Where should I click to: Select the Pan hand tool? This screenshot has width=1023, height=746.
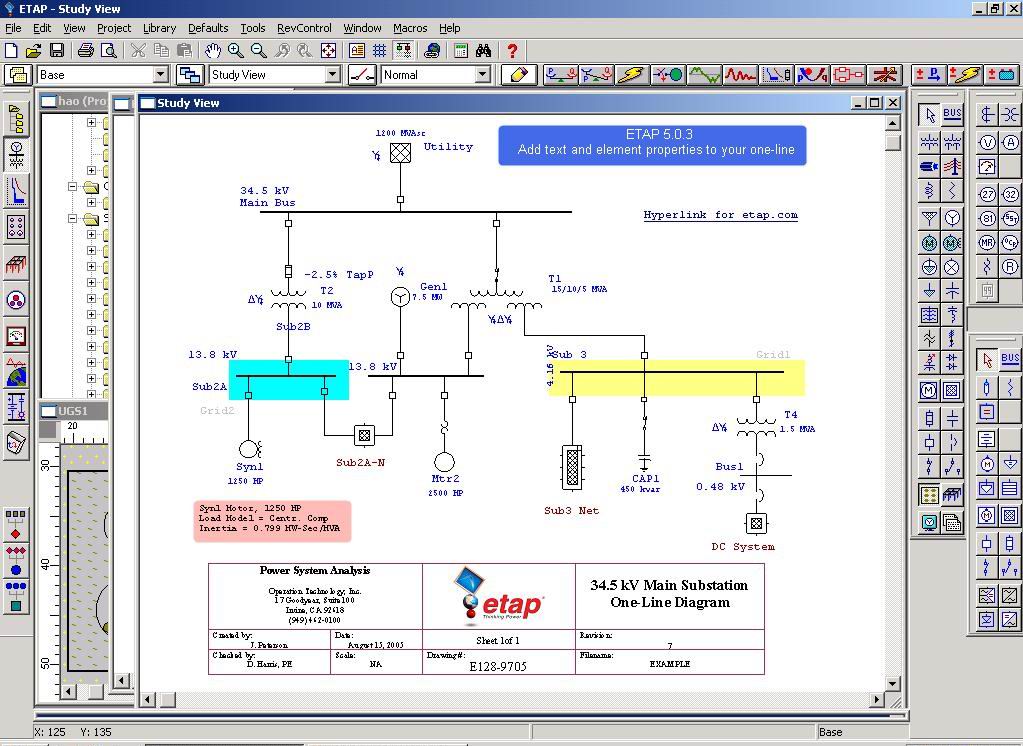click(x=213, y=50)
